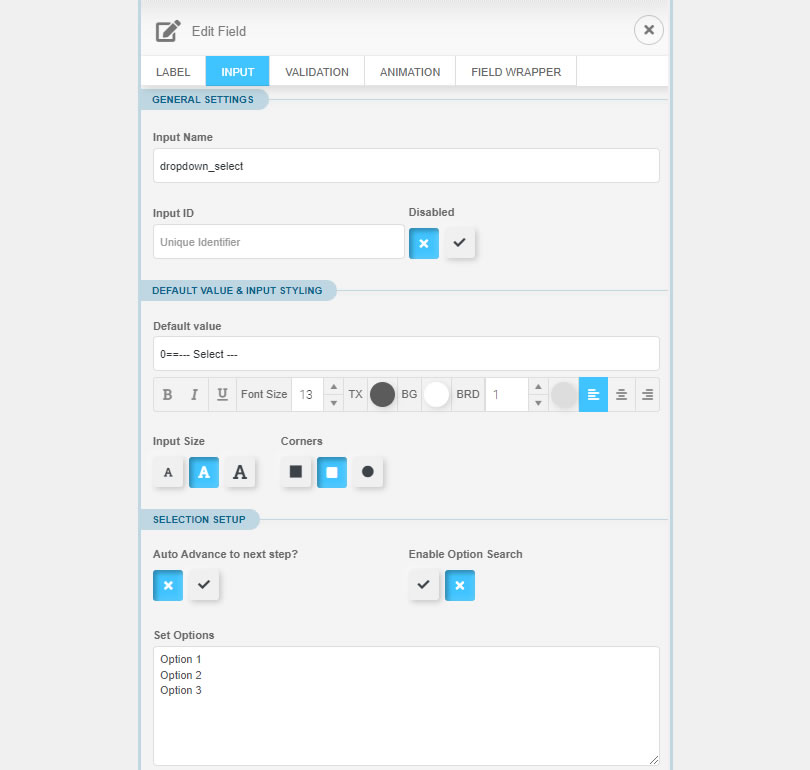Disable Auto Advance with X button

point(168,585)
